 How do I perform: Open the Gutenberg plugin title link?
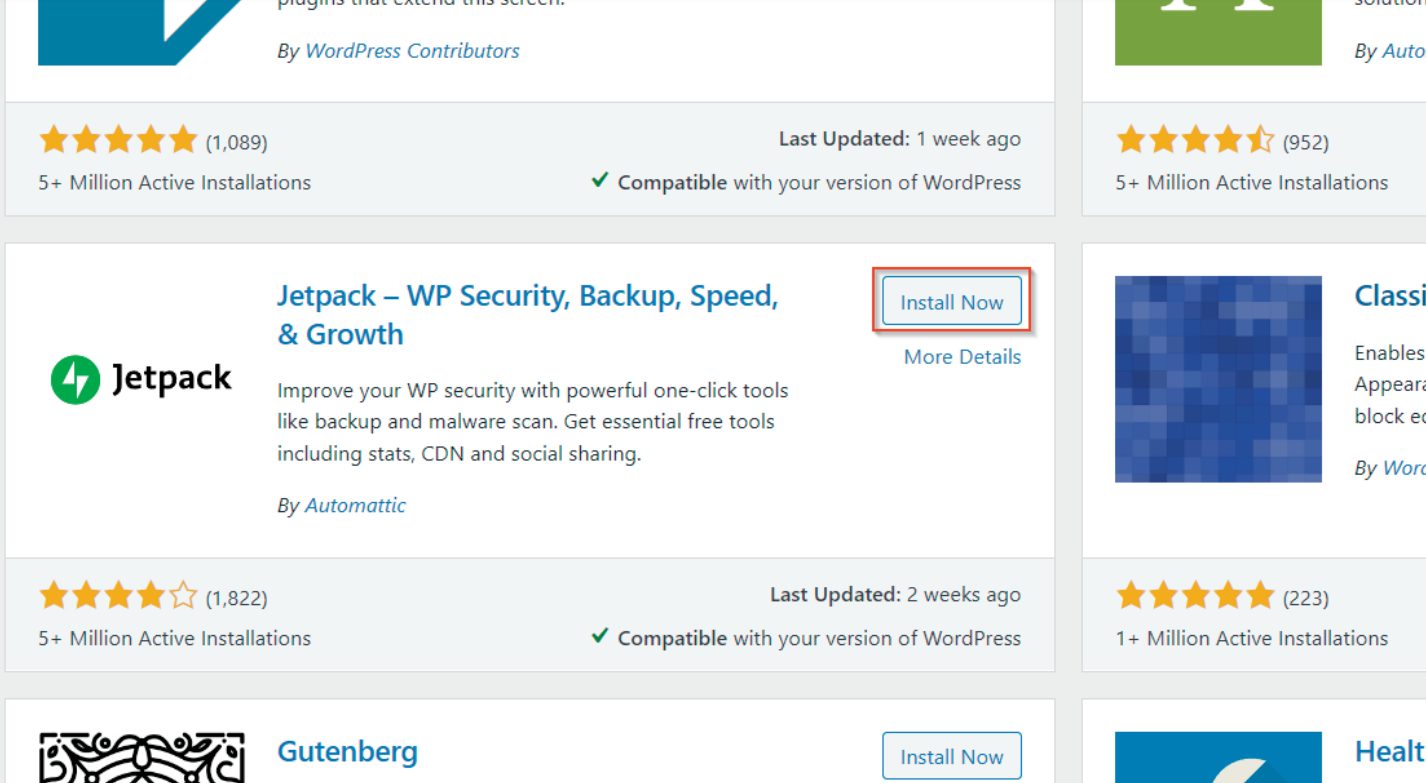(347, 751)
